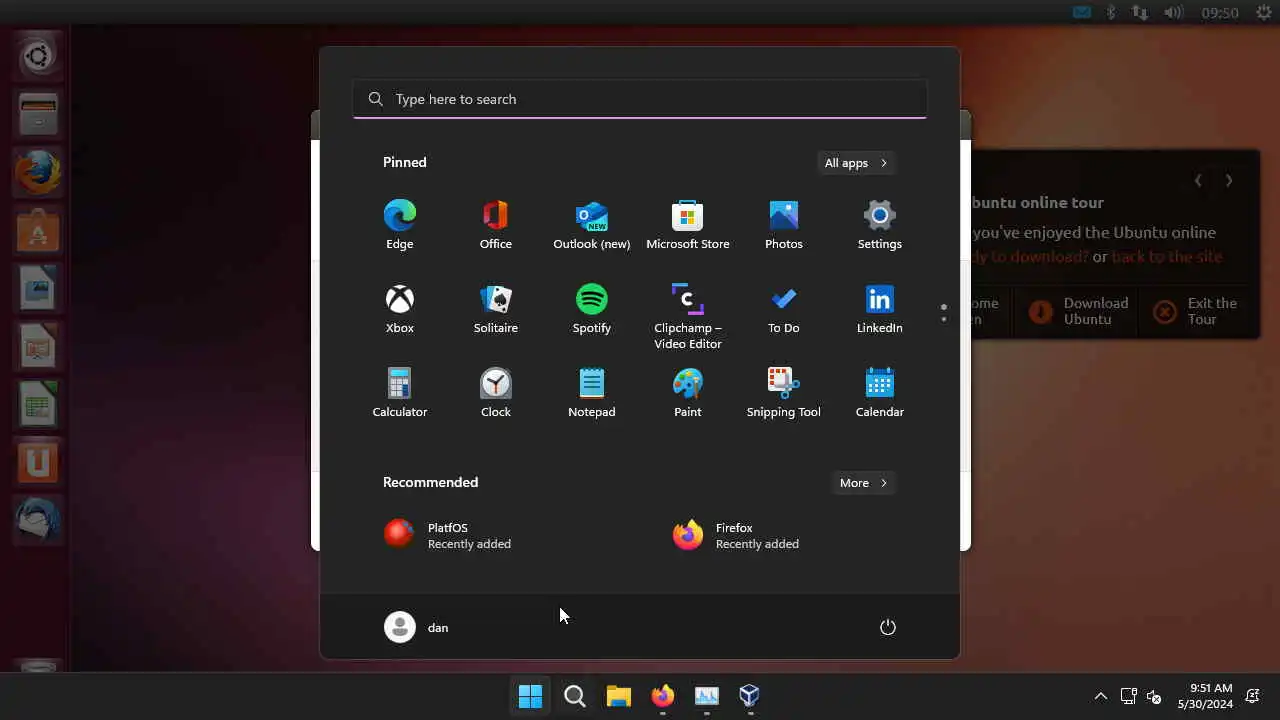This screenshot has width=1280, height=720.
Task: Launch the Photos app
Action: pos(783,225)
